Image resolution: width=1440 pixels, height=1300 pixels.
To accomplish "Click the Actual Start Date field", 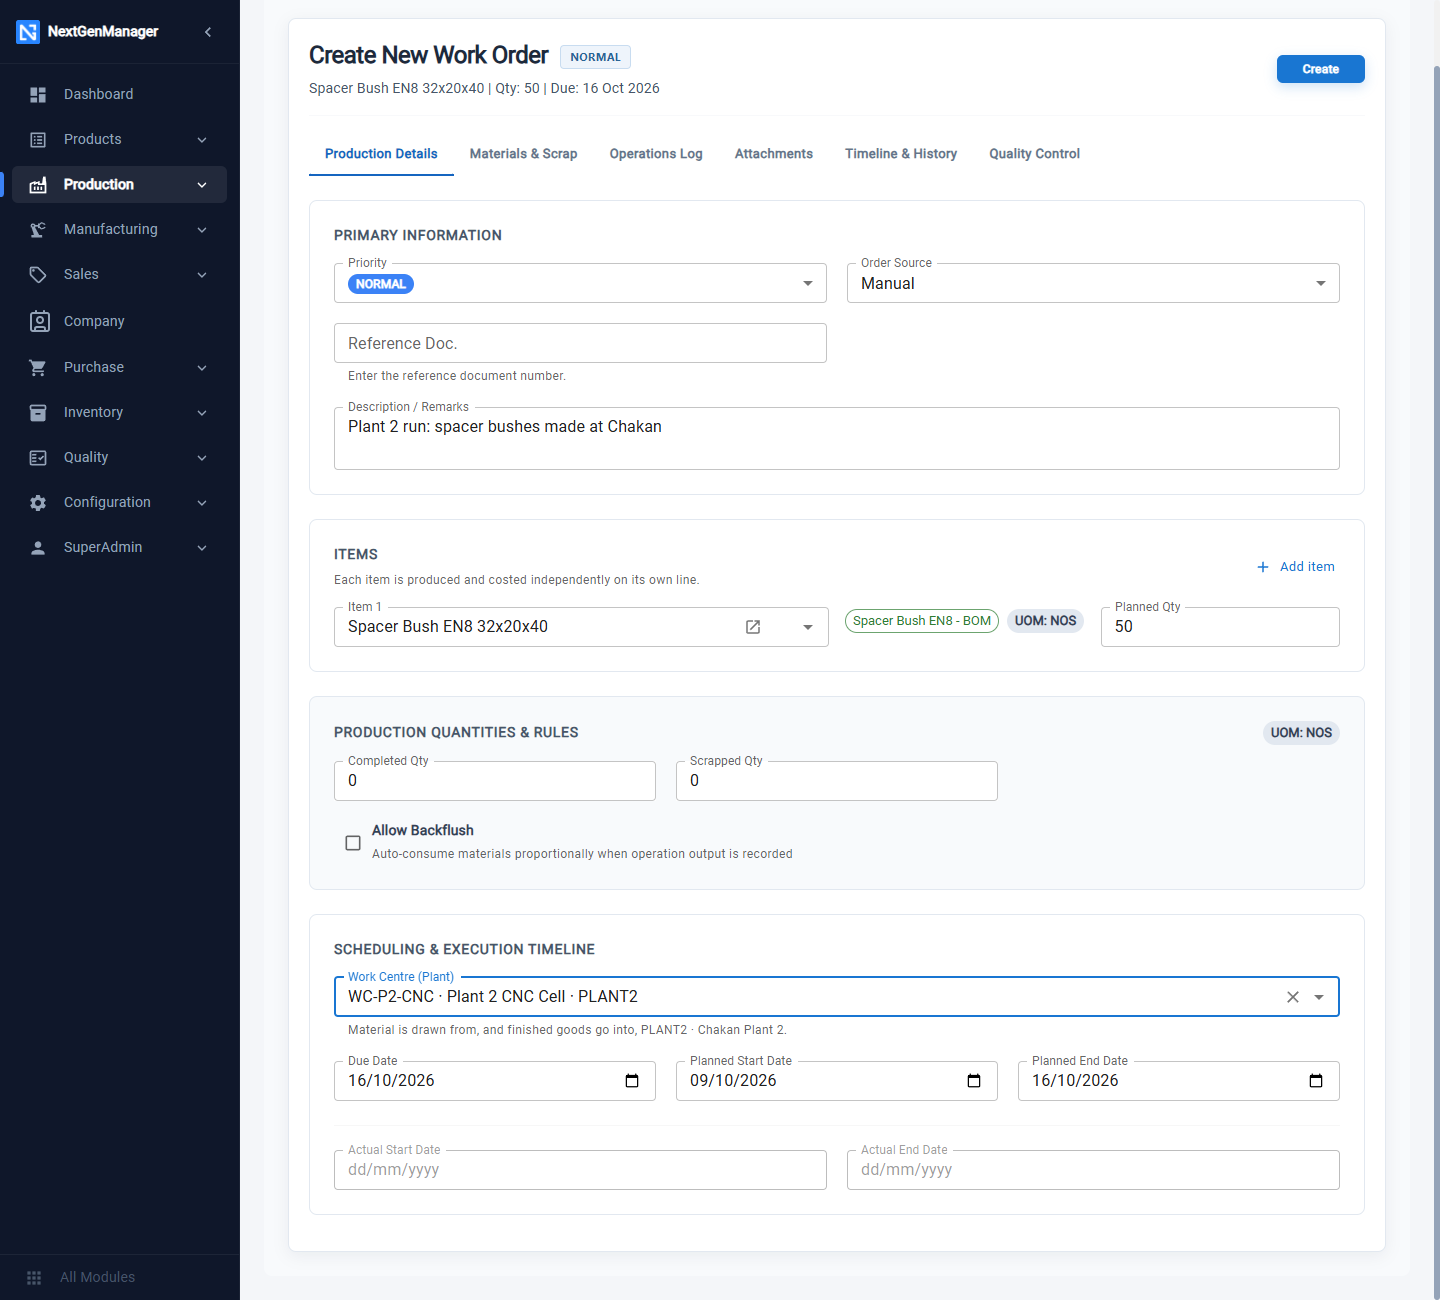I will 580,1170.
